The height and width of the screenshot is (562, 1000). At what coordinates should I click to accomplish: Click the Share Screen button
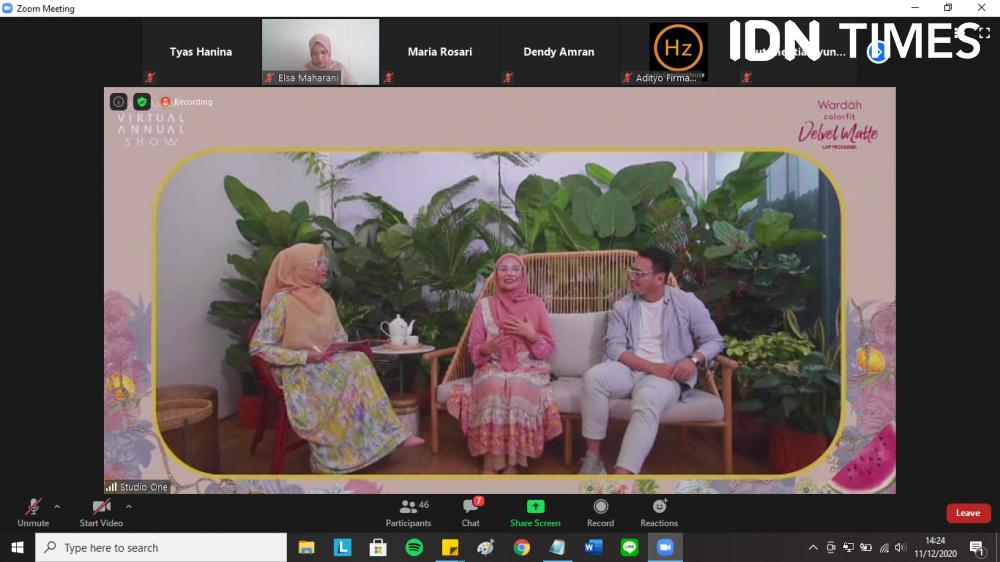(x=535, y=513)
